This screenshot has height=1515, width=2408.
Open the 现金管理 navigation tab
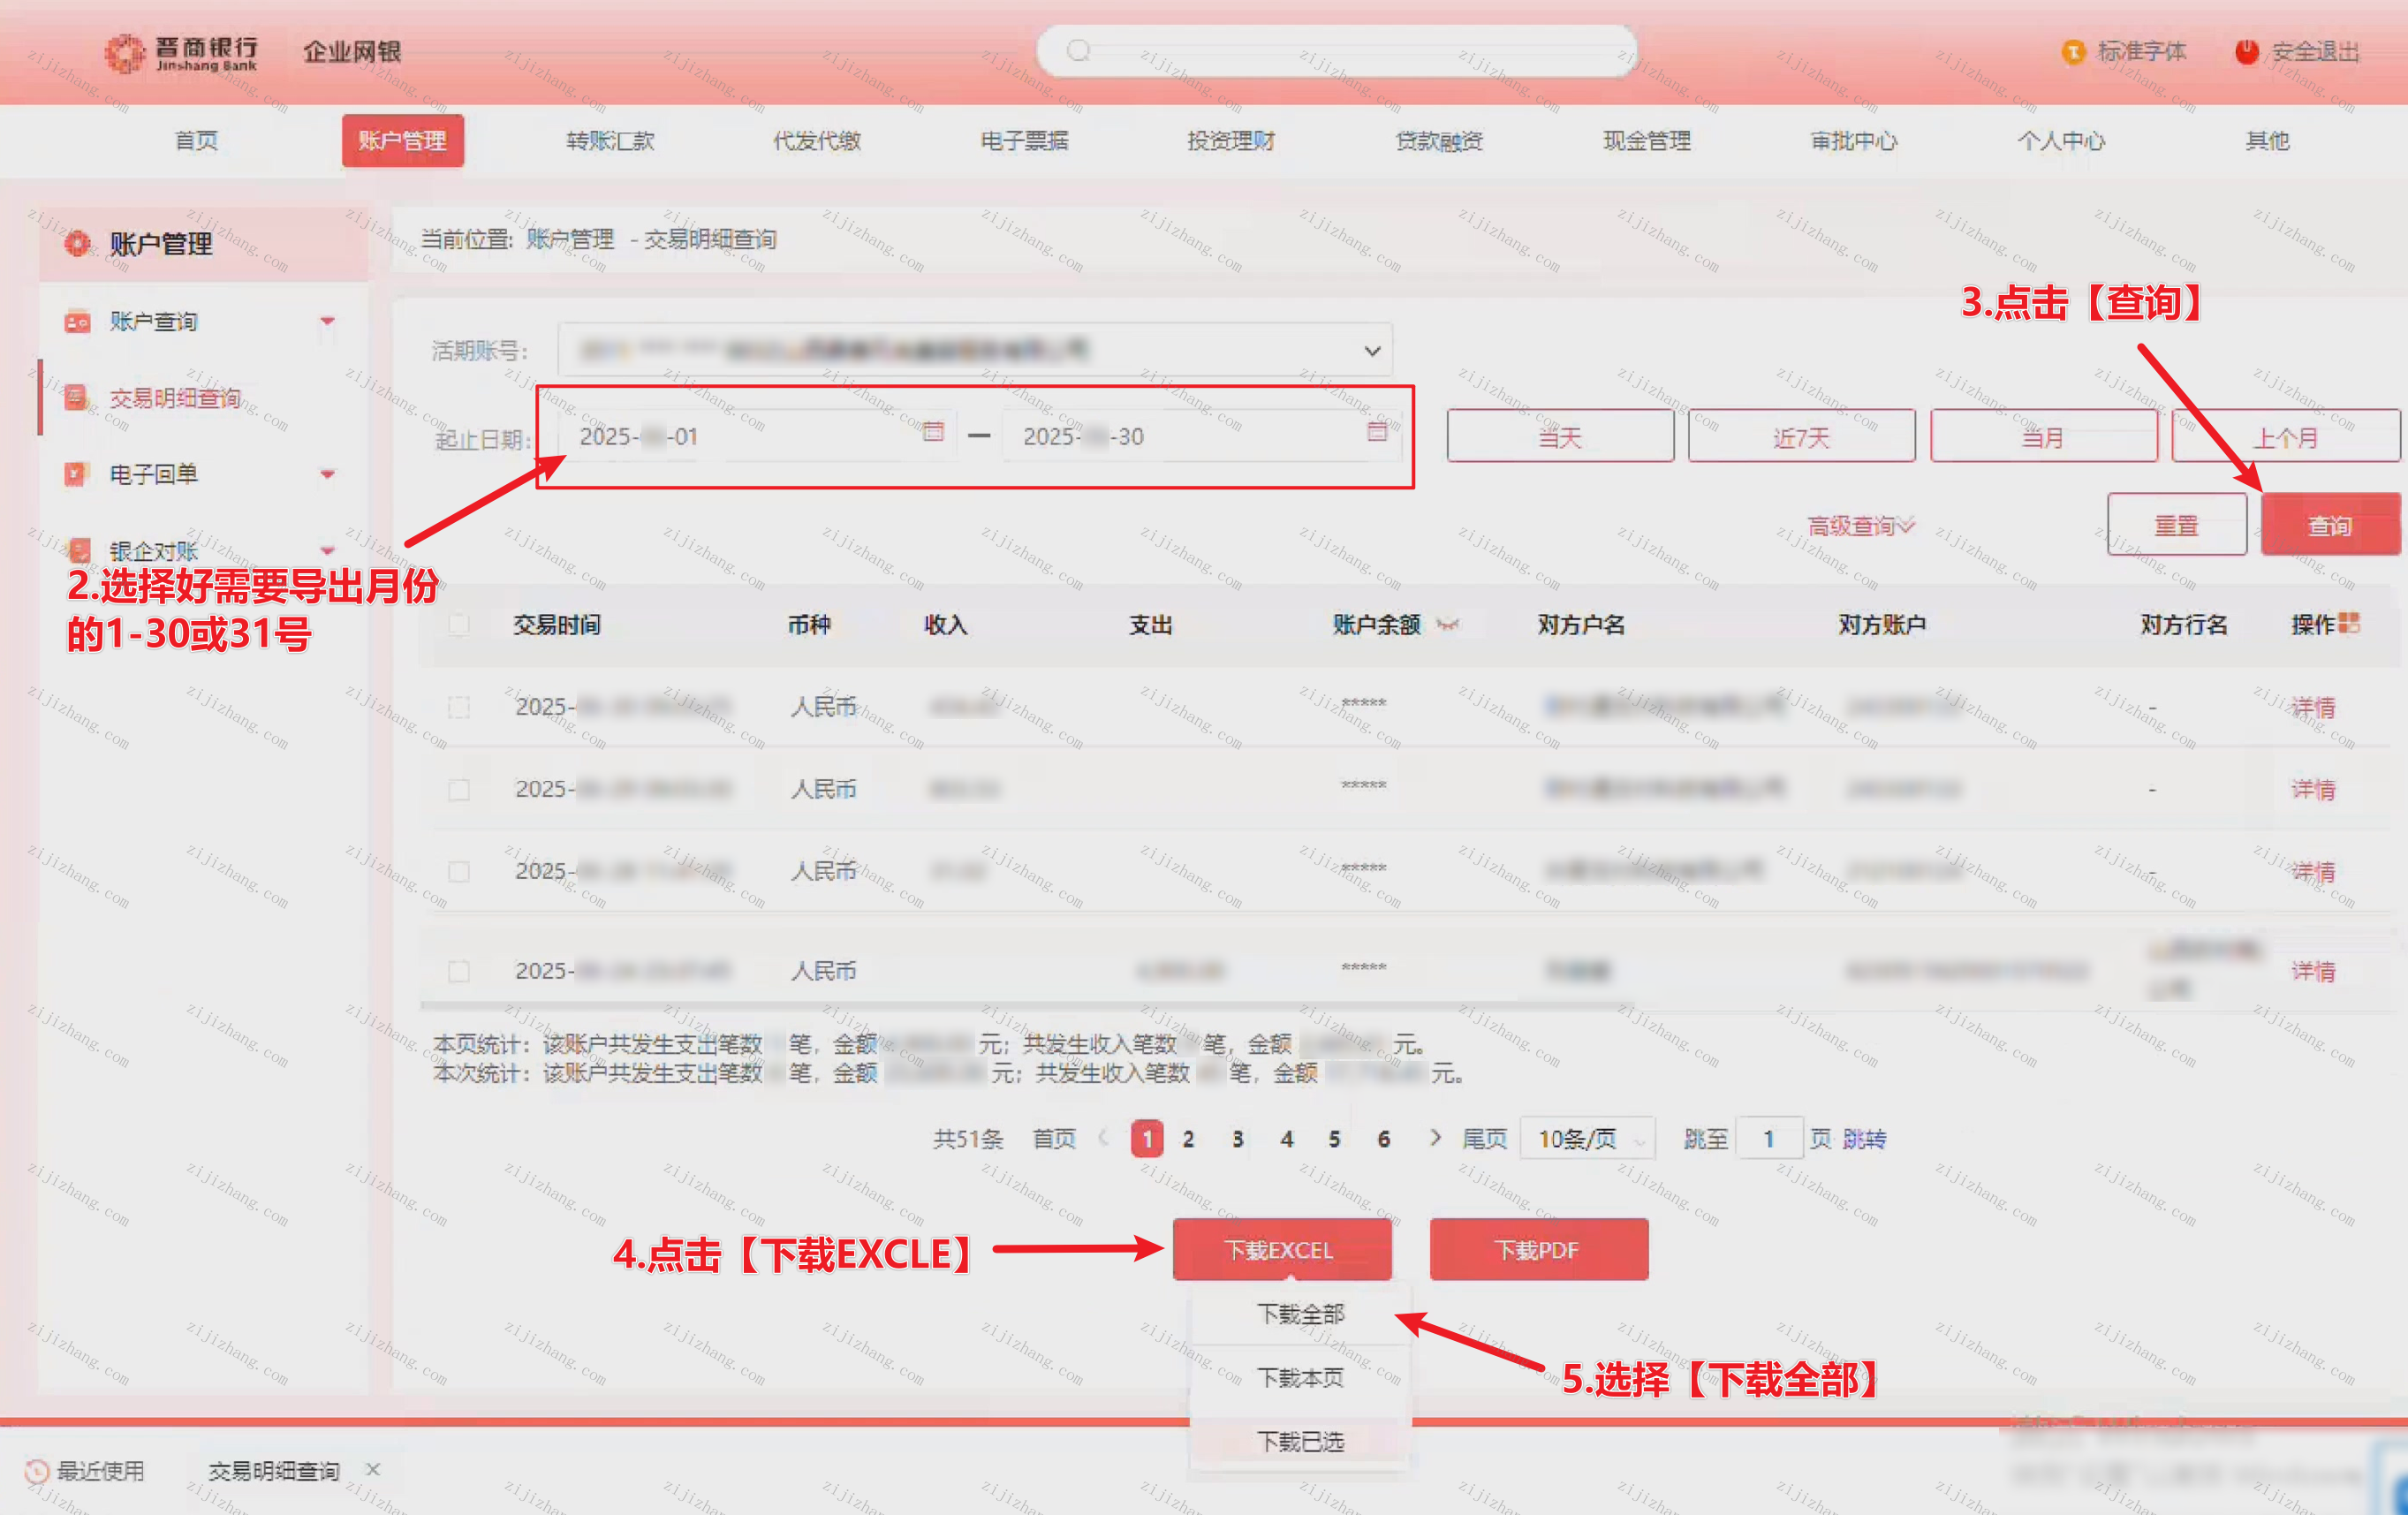[x=1647, y=141]
